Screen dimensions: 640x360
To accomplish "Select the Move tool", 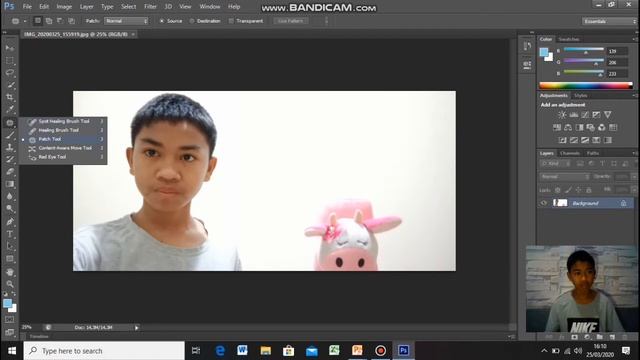I will pyautogui.click(x=10, y=48).
